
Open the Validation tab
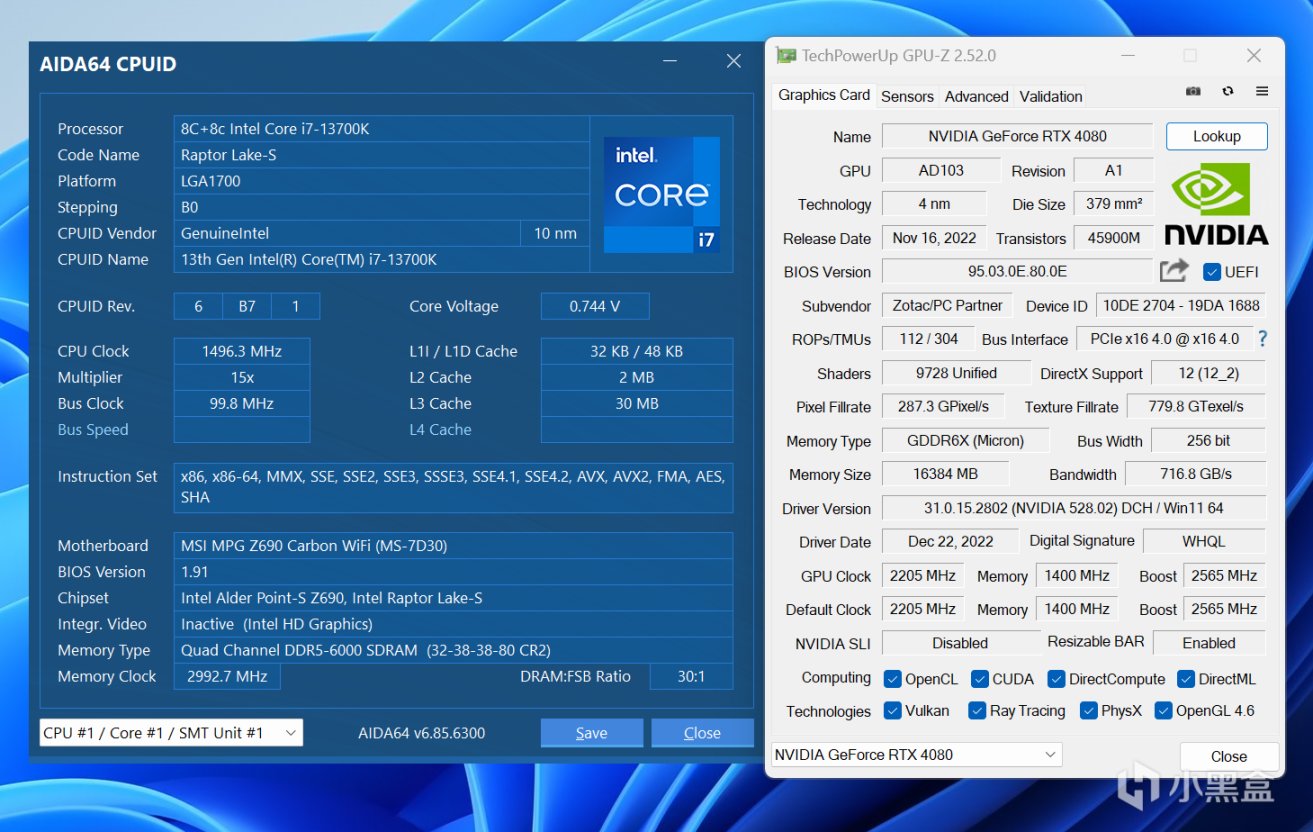[x=1050, y=96]
